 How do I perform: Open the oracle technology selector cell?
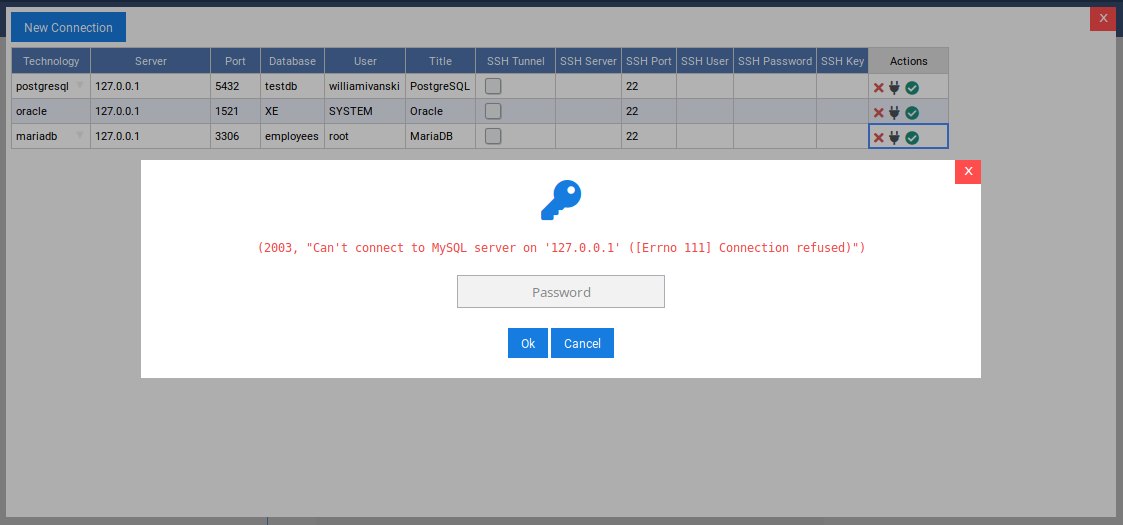51,111
